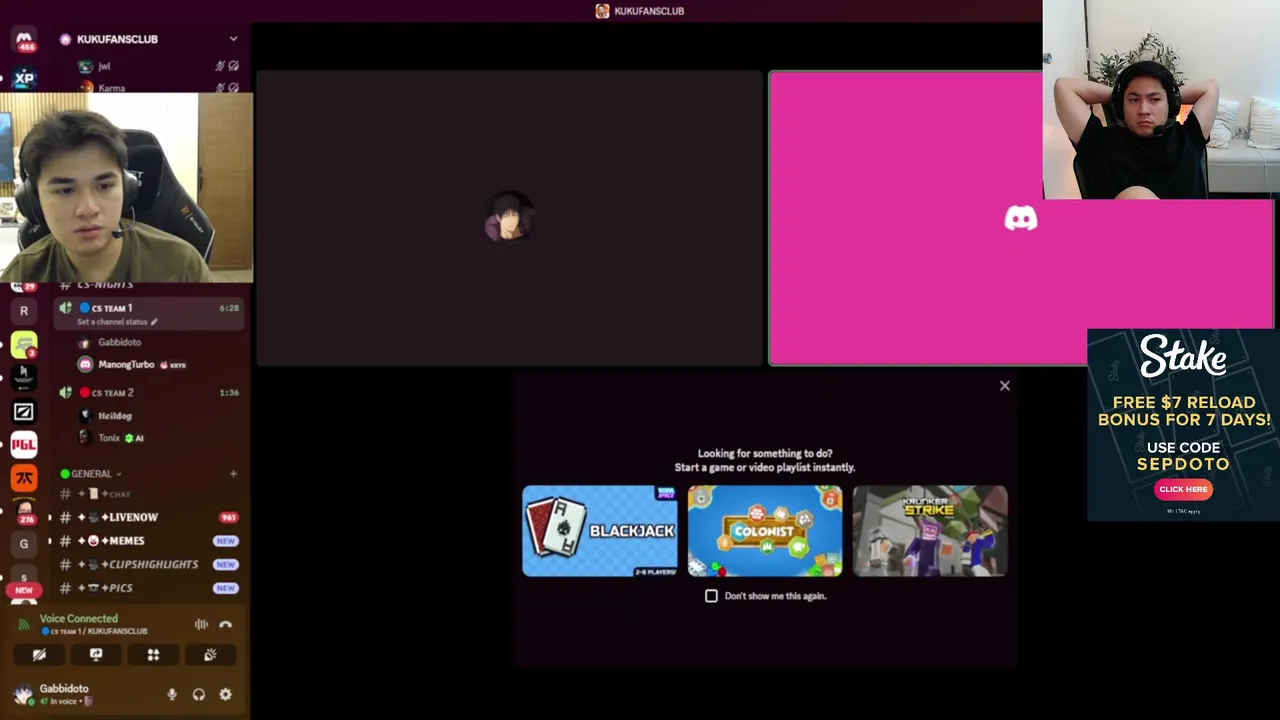Image resolution: width=1280 pixels, height=720 pixels.
Task: Join CS TEAM 2 voice channel
Action: point(150,393)
